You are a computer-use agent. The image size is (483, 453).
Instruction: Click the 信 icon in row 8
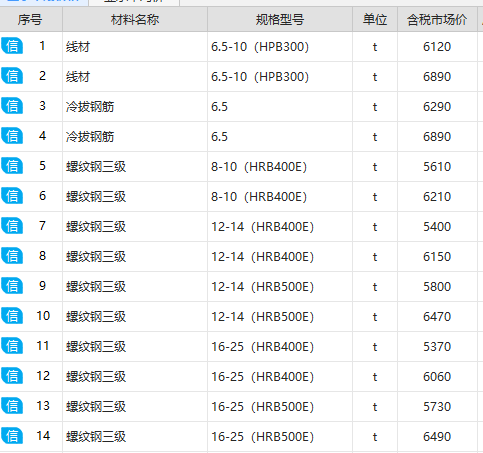12,256
